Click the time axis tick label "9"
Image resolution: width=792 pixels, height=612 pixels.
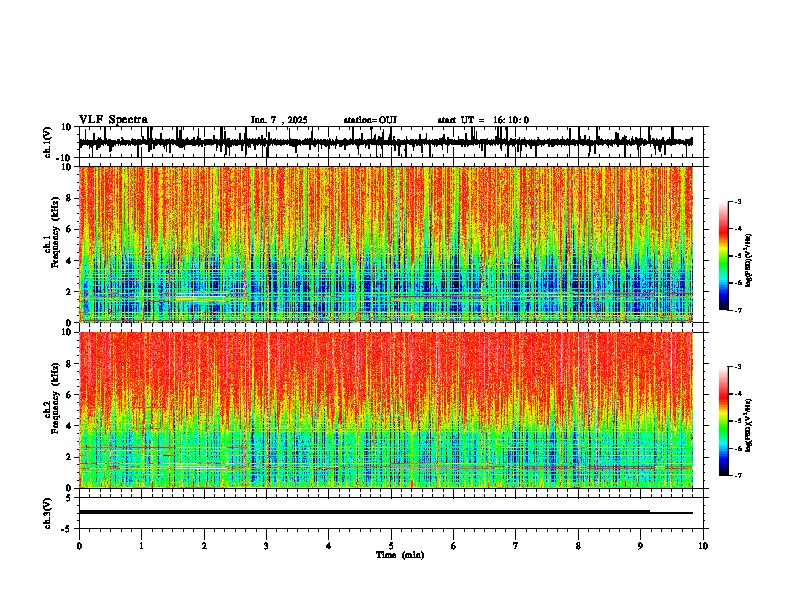(x=640, y=546)
